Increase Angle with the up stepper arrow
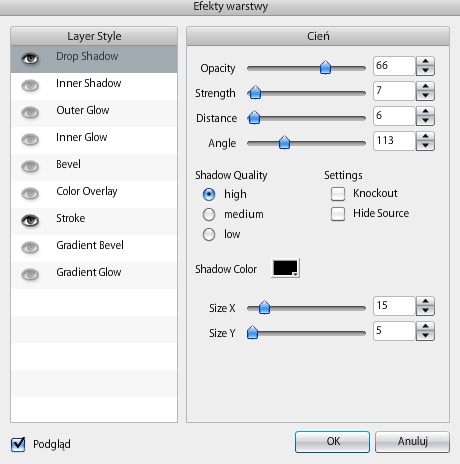Viewport: 460px width, 464px height. coord(425,136)
